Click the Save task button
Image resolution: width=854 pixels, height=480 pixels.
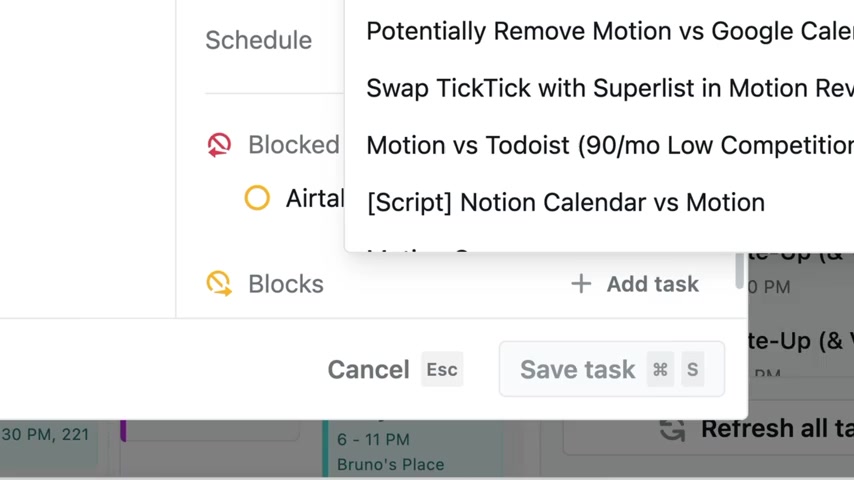(x=612, y=369)
